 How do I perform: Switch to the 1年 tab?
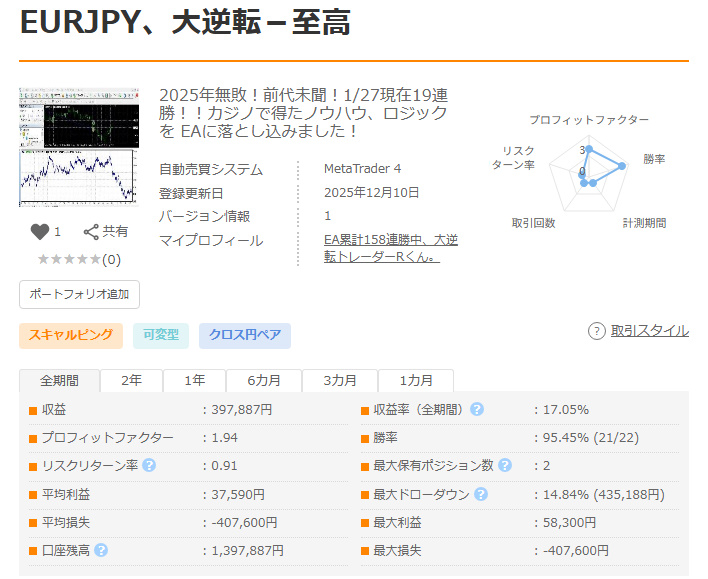tap(195, 380)
